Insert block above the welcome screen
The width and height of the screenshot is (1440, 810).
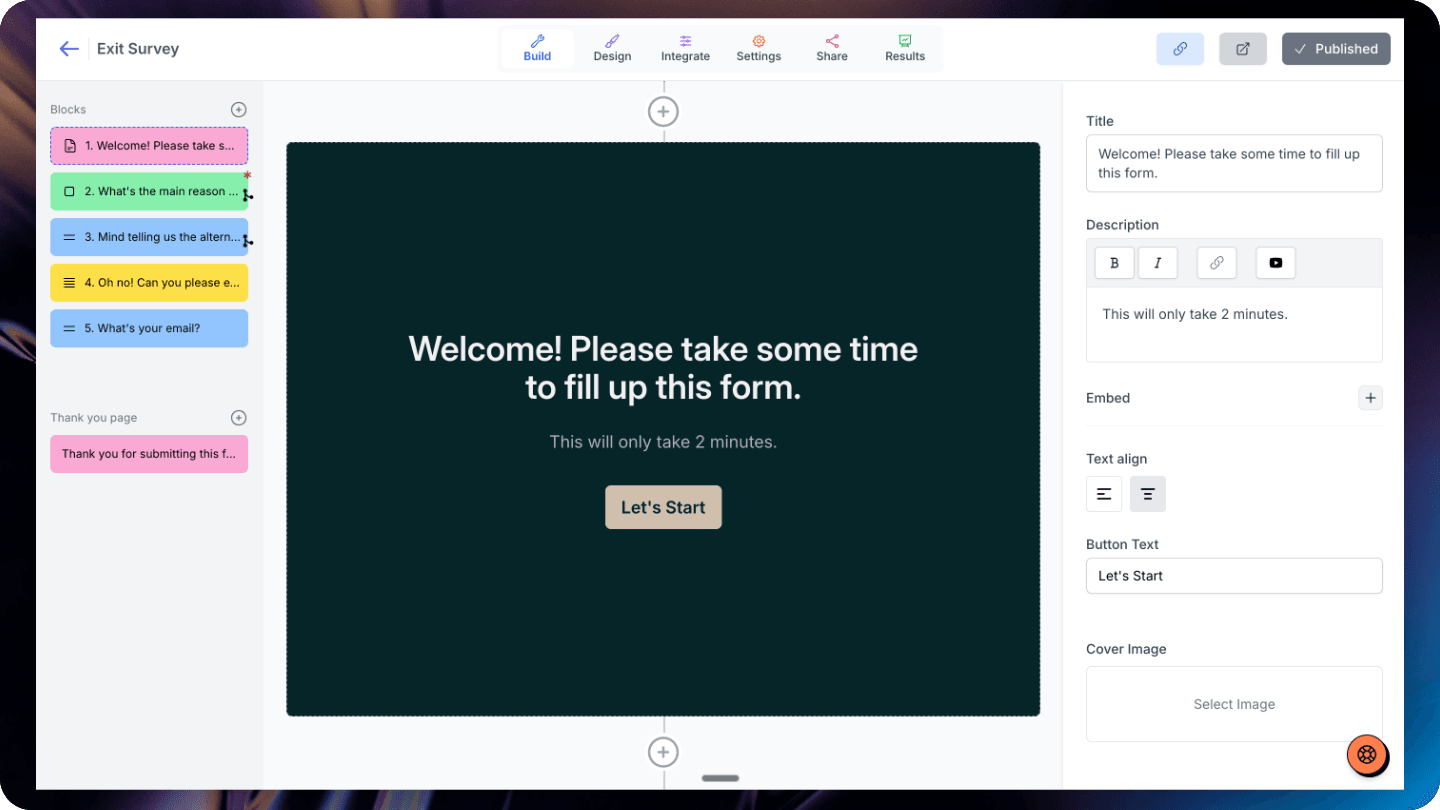tap(663, 112)
